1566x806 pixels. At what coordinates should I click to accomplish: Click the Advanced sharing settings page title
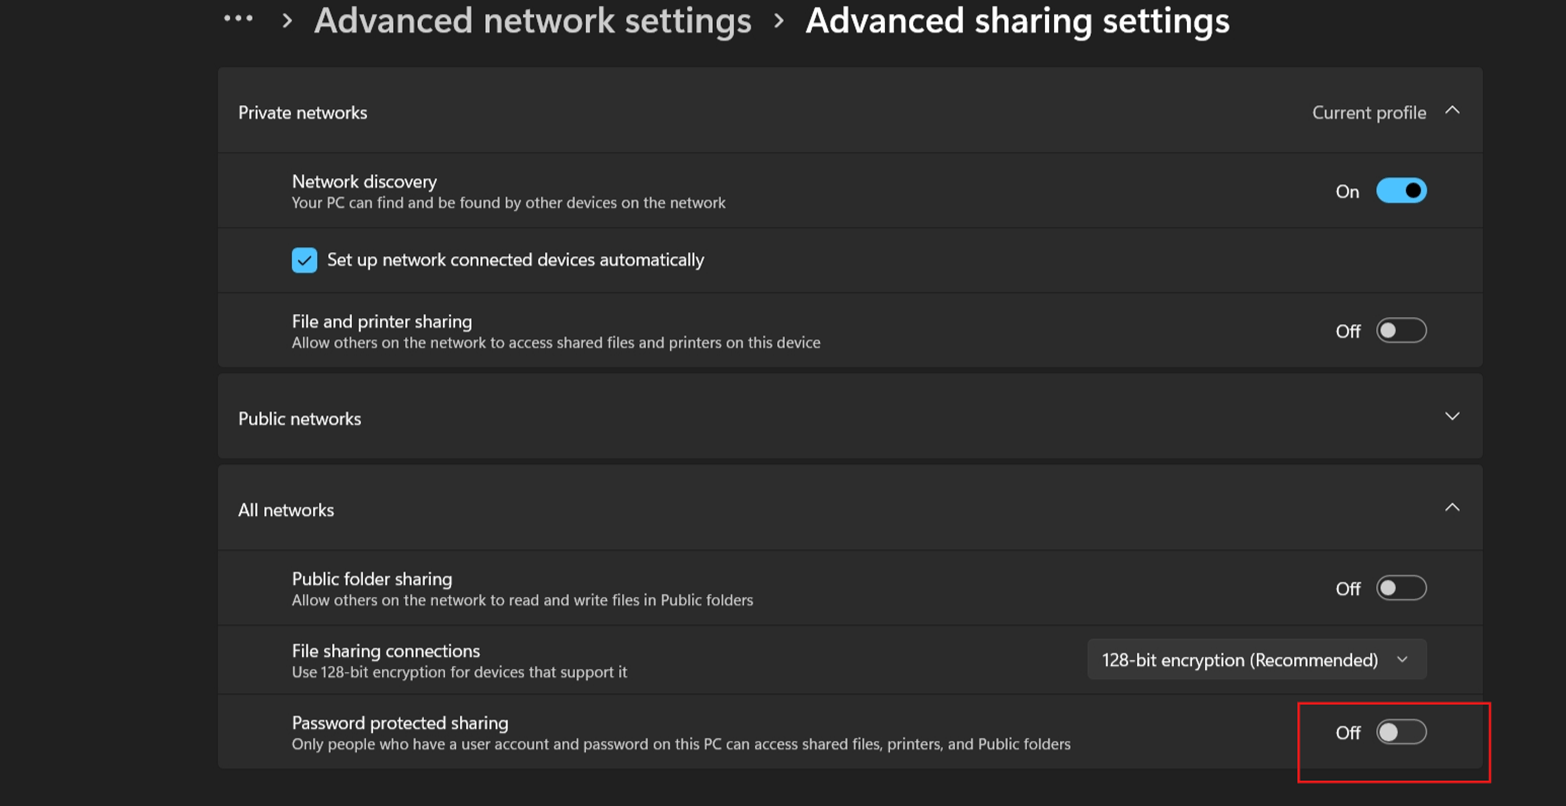pos(1018,21)
